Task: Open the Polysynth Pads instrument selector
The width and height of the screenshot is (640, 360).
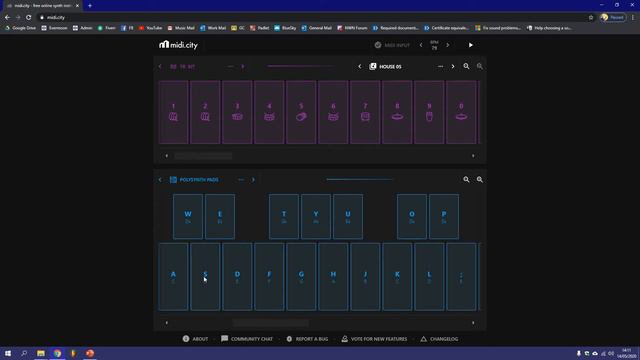Action: (194, 180)
